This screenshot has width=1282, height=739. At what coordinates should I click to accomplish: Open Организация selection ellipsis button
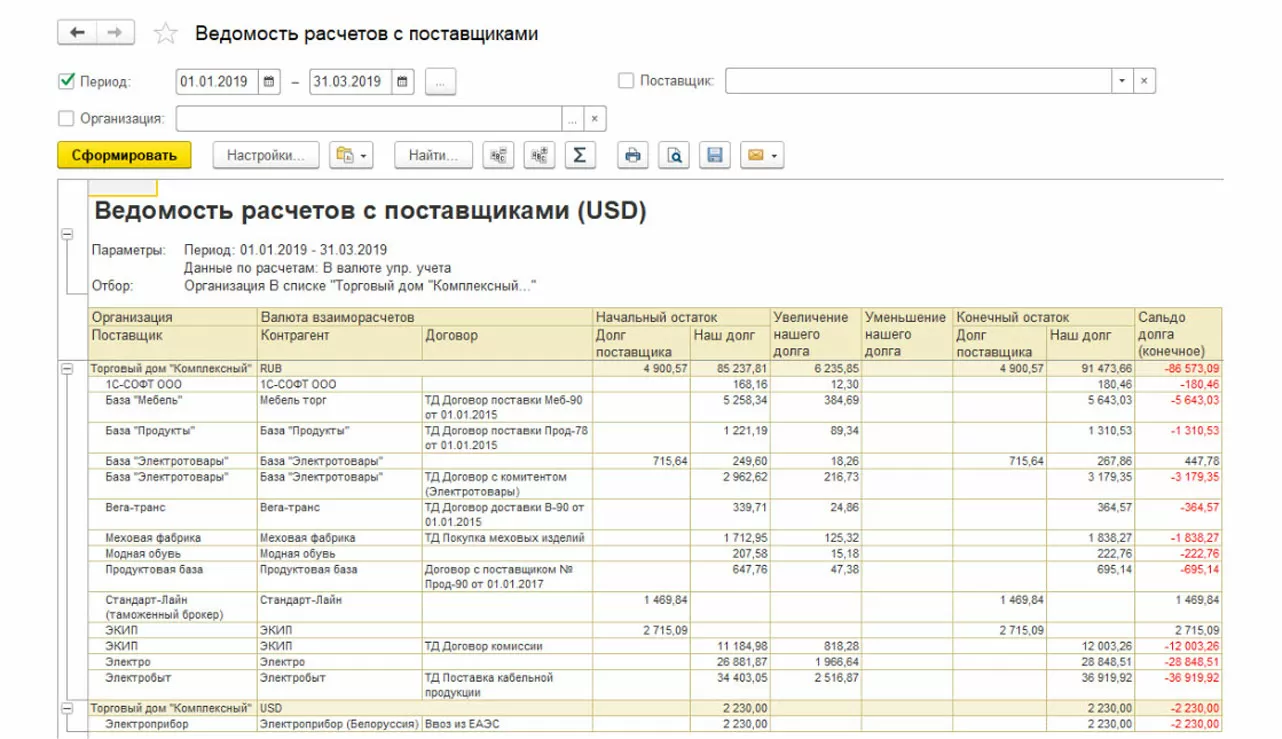[x=573, y=119]
